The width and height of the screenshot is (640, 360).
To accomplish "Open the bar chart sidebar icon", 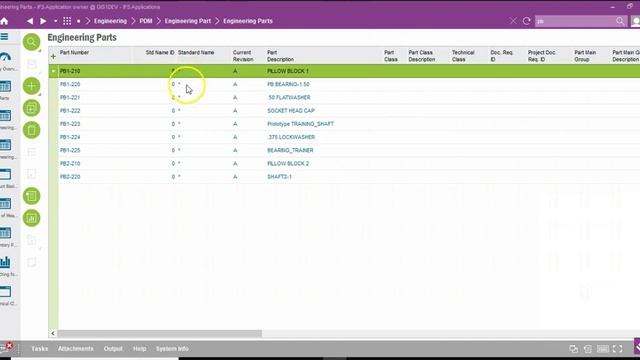I will pos(5,262).
